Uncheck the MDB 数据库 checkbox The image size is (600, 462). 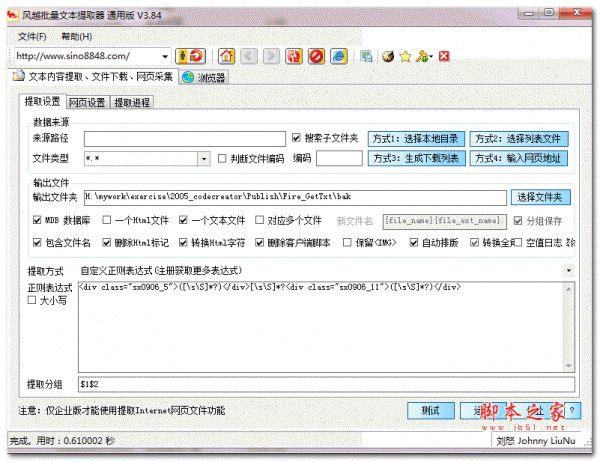(x=37, y=220)
